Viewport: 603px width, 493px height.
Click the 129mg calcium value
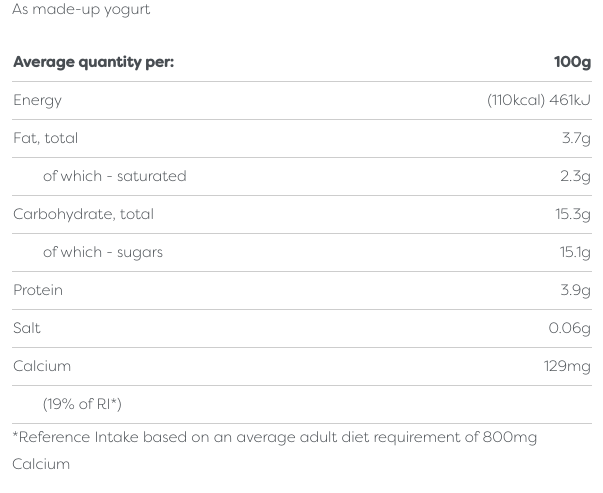click(x=567, y=366)
